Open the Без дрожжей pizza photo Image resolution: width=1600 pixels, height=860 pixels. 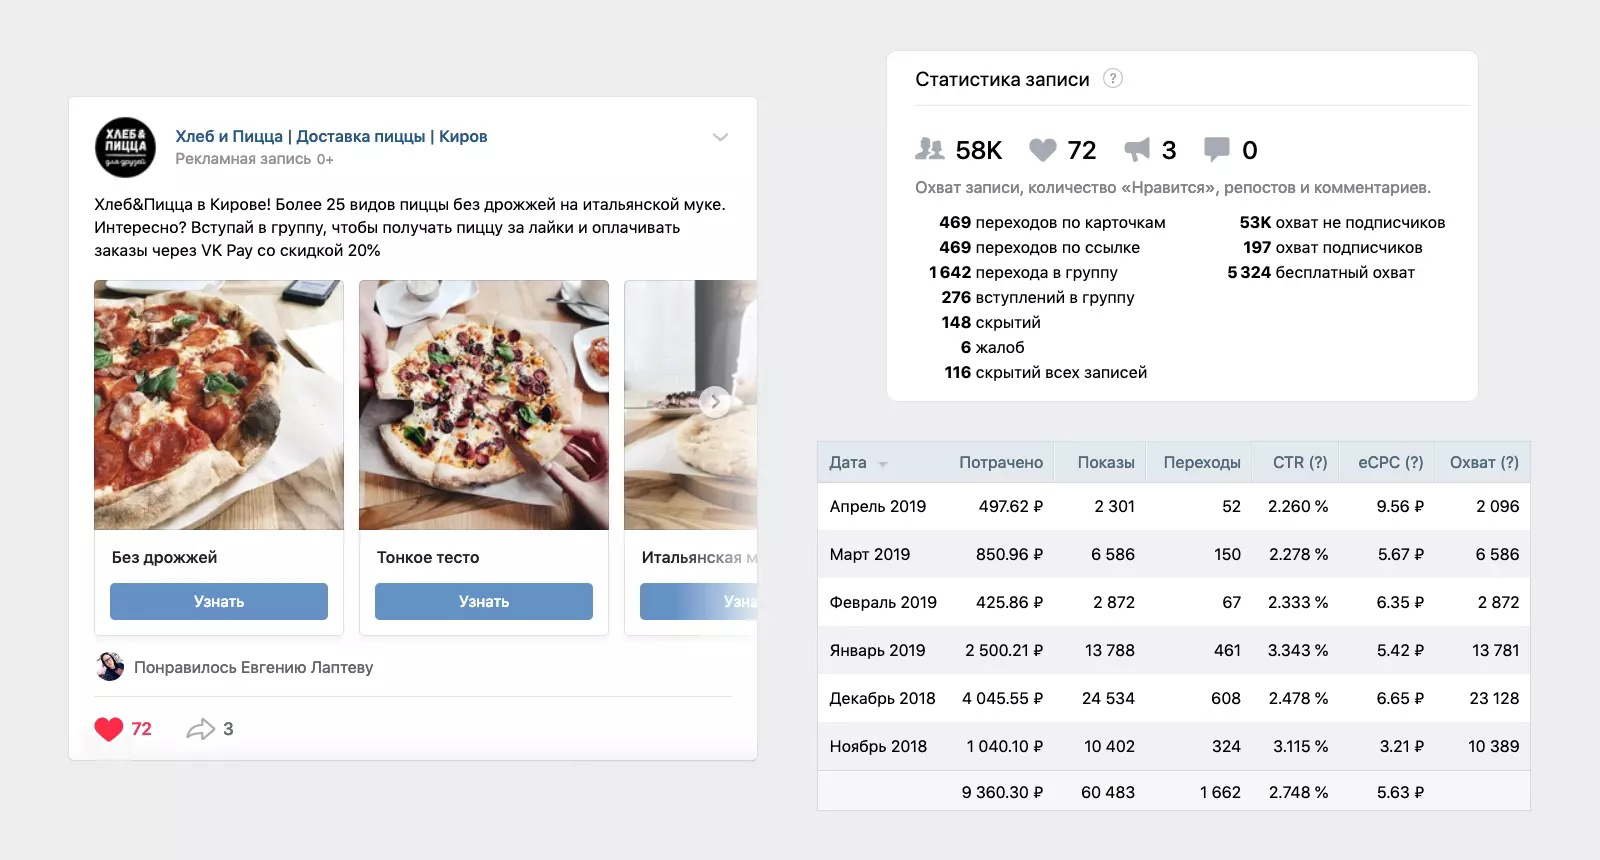click(x=219, y=405)
